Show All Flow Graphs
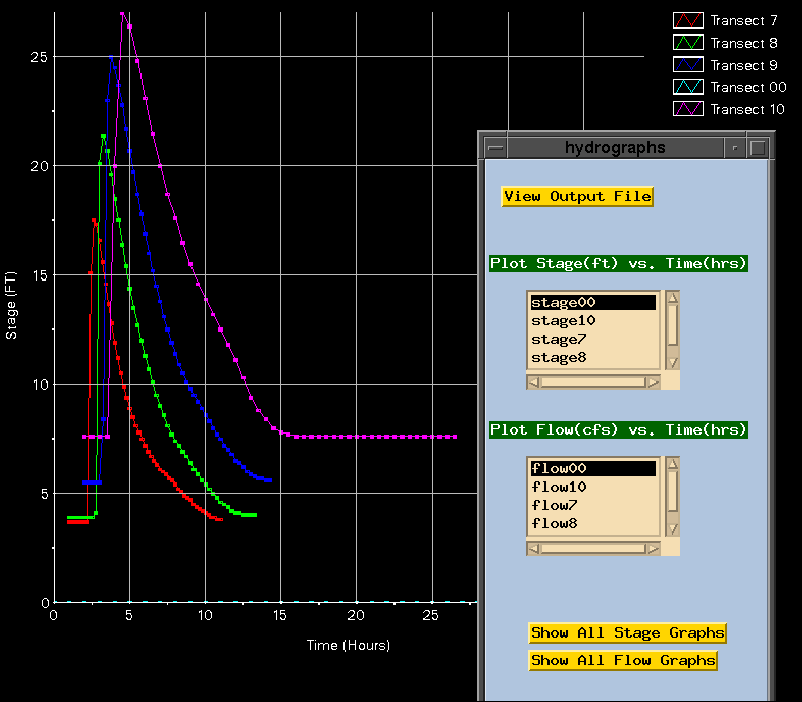The height and width of the screenshot is (702, 802). pos(623,660)
